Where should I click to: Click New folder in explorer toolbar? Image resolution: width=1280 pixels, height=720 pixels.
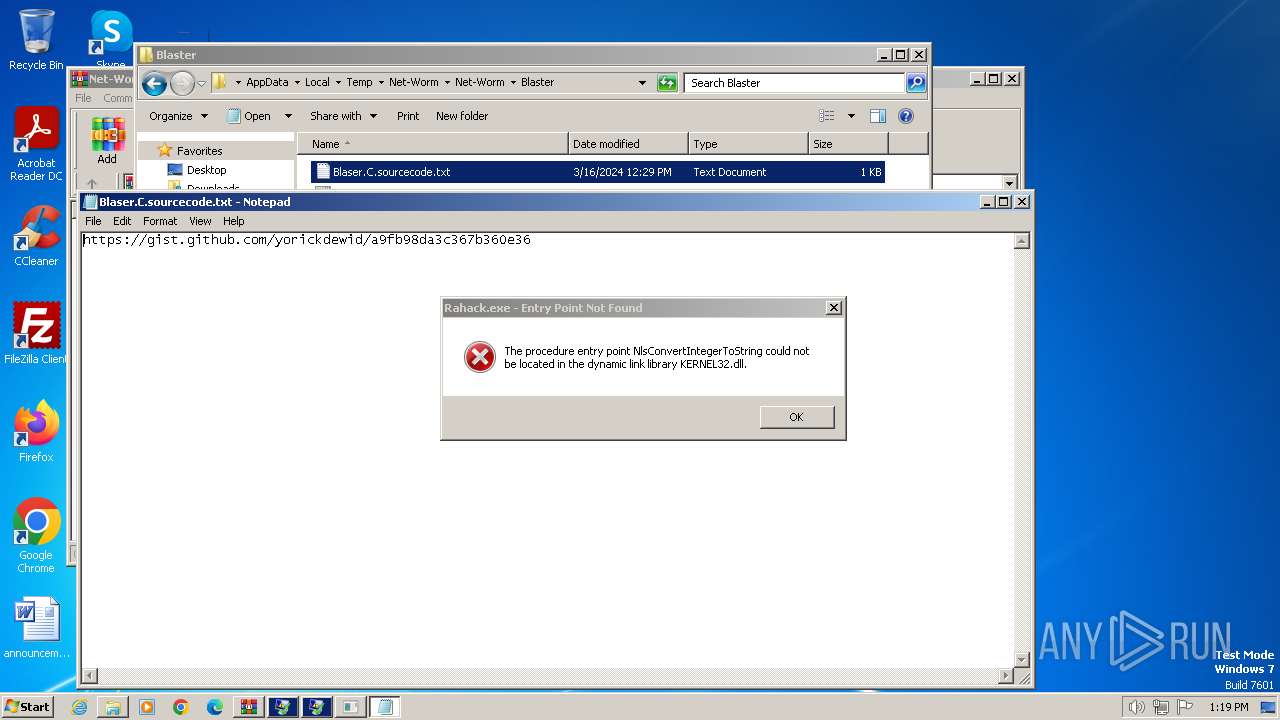(x=462, y=116)
